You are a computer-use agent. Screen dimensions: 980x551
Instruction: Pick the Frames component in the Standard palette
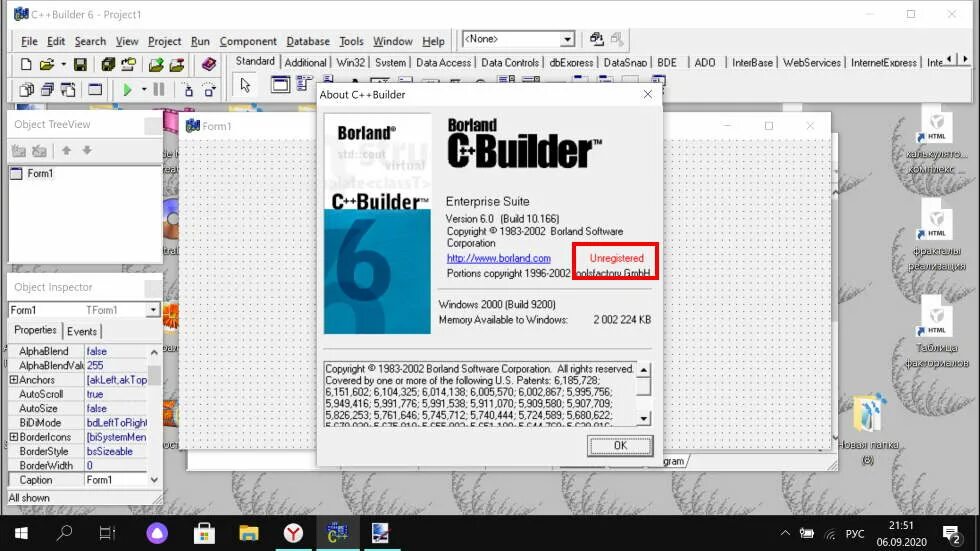(280, 84)
